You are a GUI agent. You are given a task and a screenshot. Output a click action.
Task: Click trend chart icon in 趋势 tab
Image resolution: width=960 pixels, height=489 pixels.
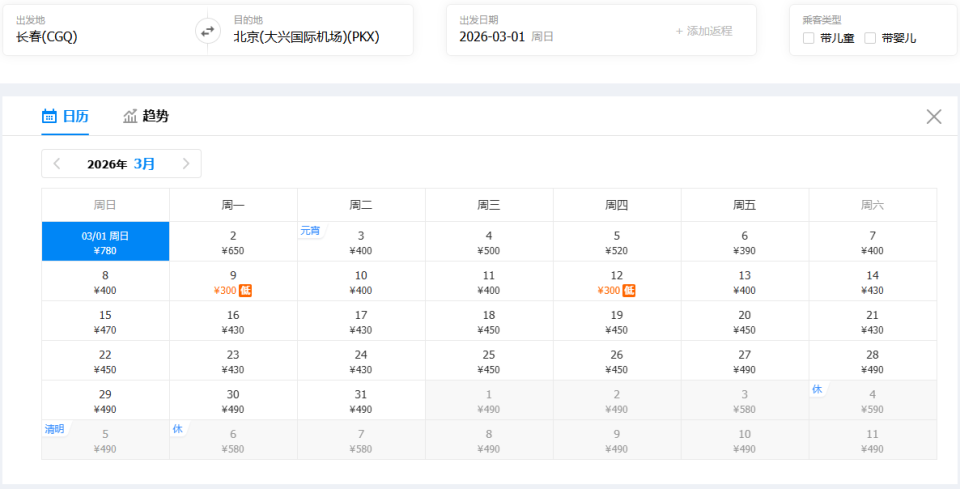130,116
